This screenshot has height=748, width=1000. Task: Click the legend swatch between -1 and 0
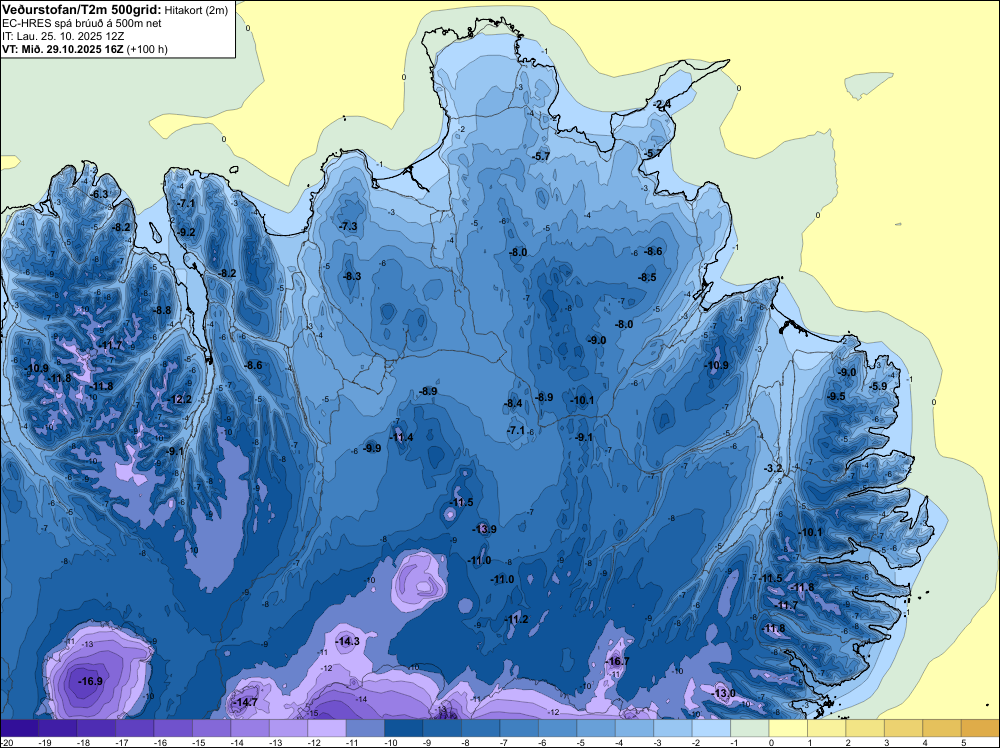coord(750,728)
